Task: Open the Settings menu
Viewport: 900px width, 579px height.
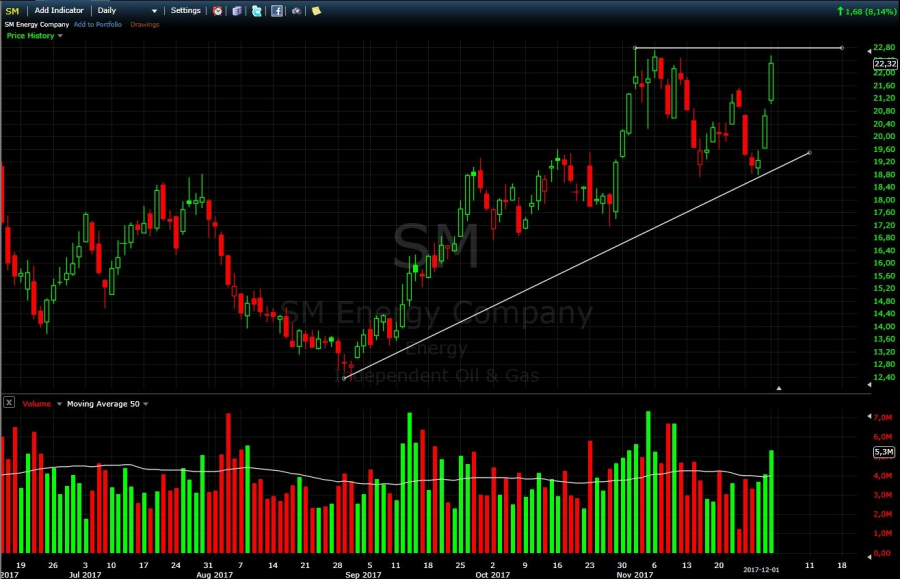Action: (186, 10)
